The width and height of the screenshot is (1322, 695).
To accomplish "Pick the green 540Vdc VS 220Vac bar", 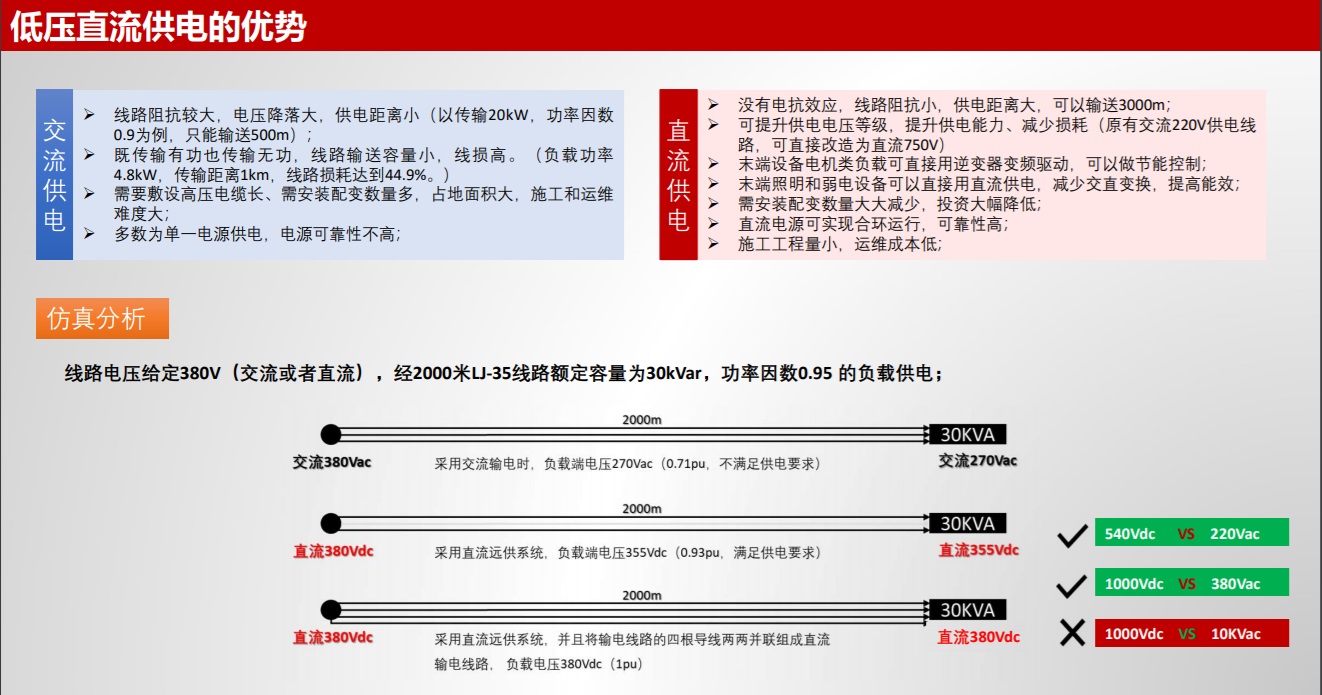I will 1191,533.
